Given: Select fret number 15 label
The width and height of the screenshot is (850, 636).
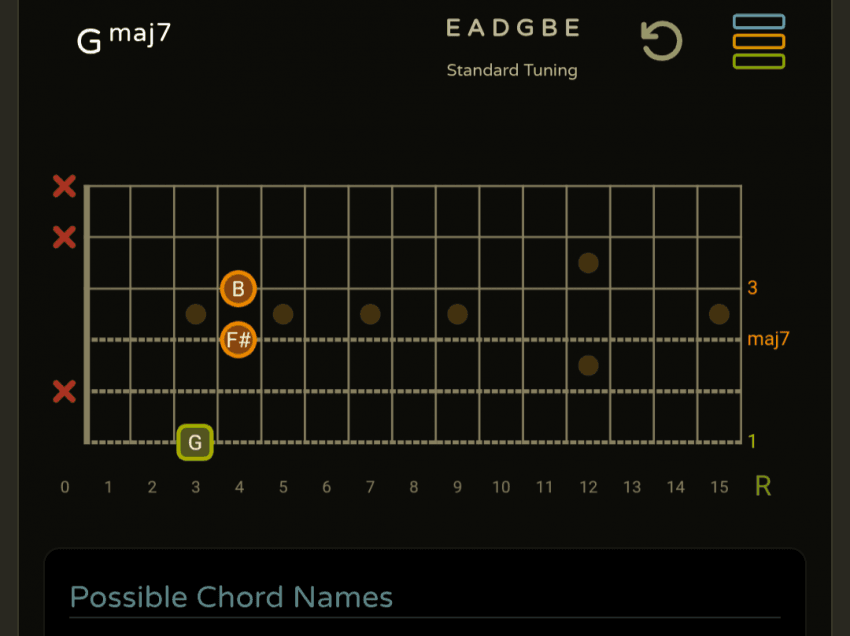Looking at the screenshot, I should point(719,487).
